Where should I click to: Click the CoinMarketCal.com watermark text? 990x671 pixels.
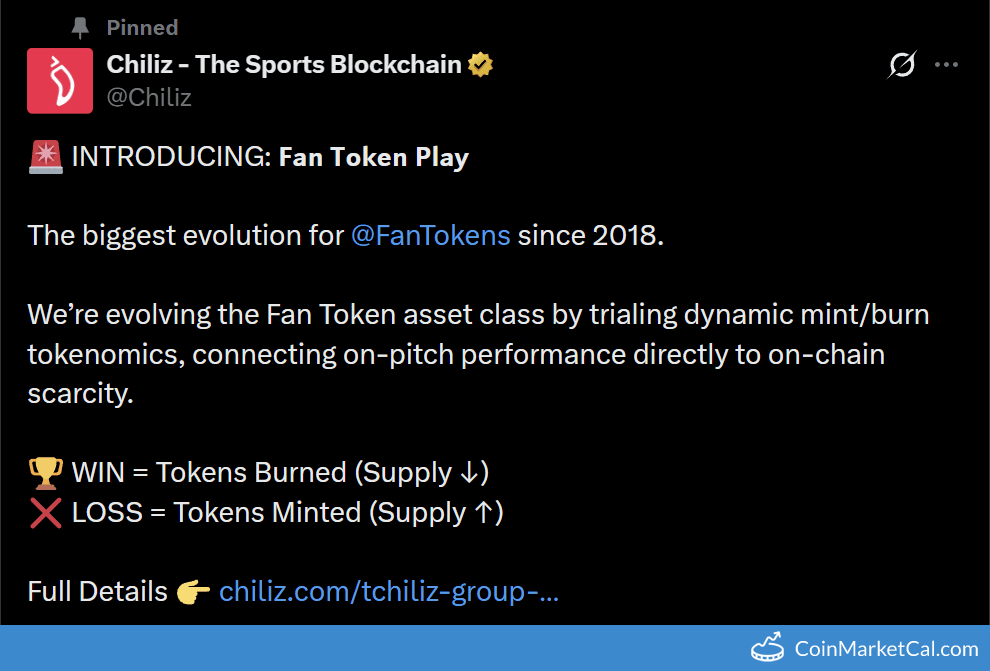(886, 649)
